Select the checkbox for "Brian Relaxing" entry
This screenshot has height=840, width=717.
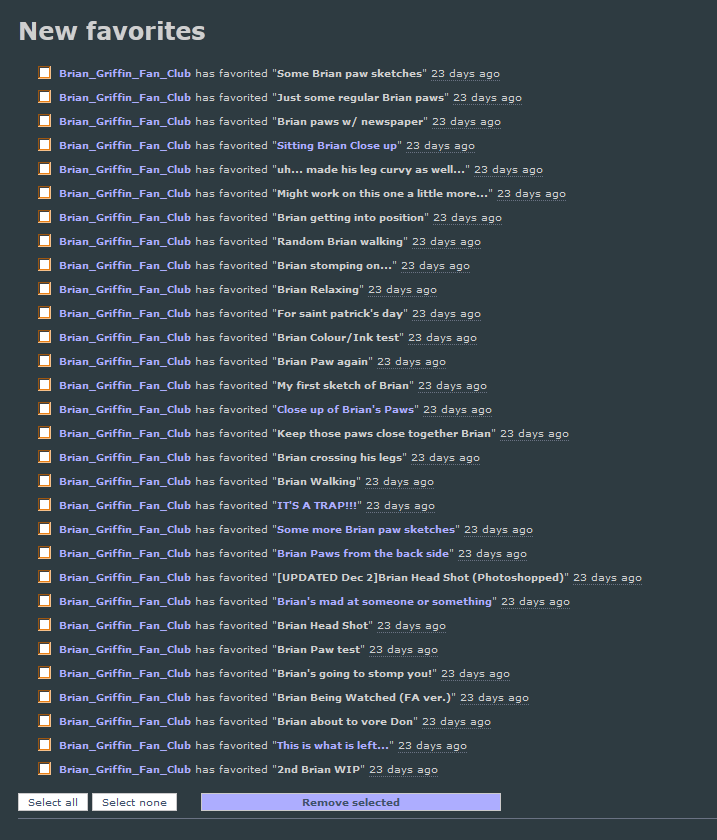(44, 289)
